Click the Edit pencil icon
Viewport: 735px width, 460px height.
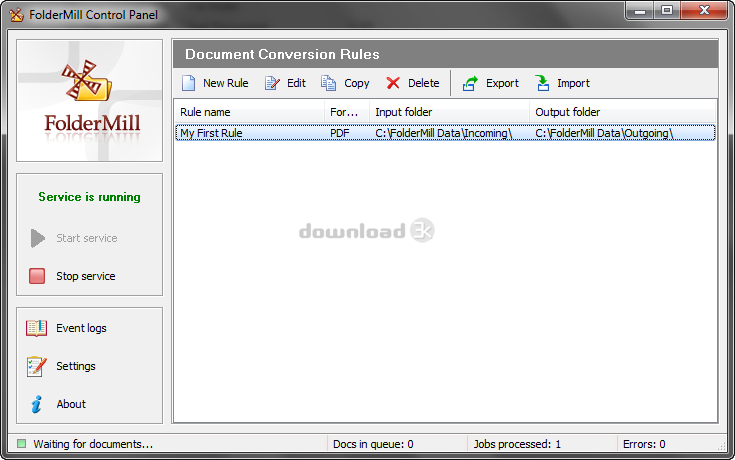point(272,83)
